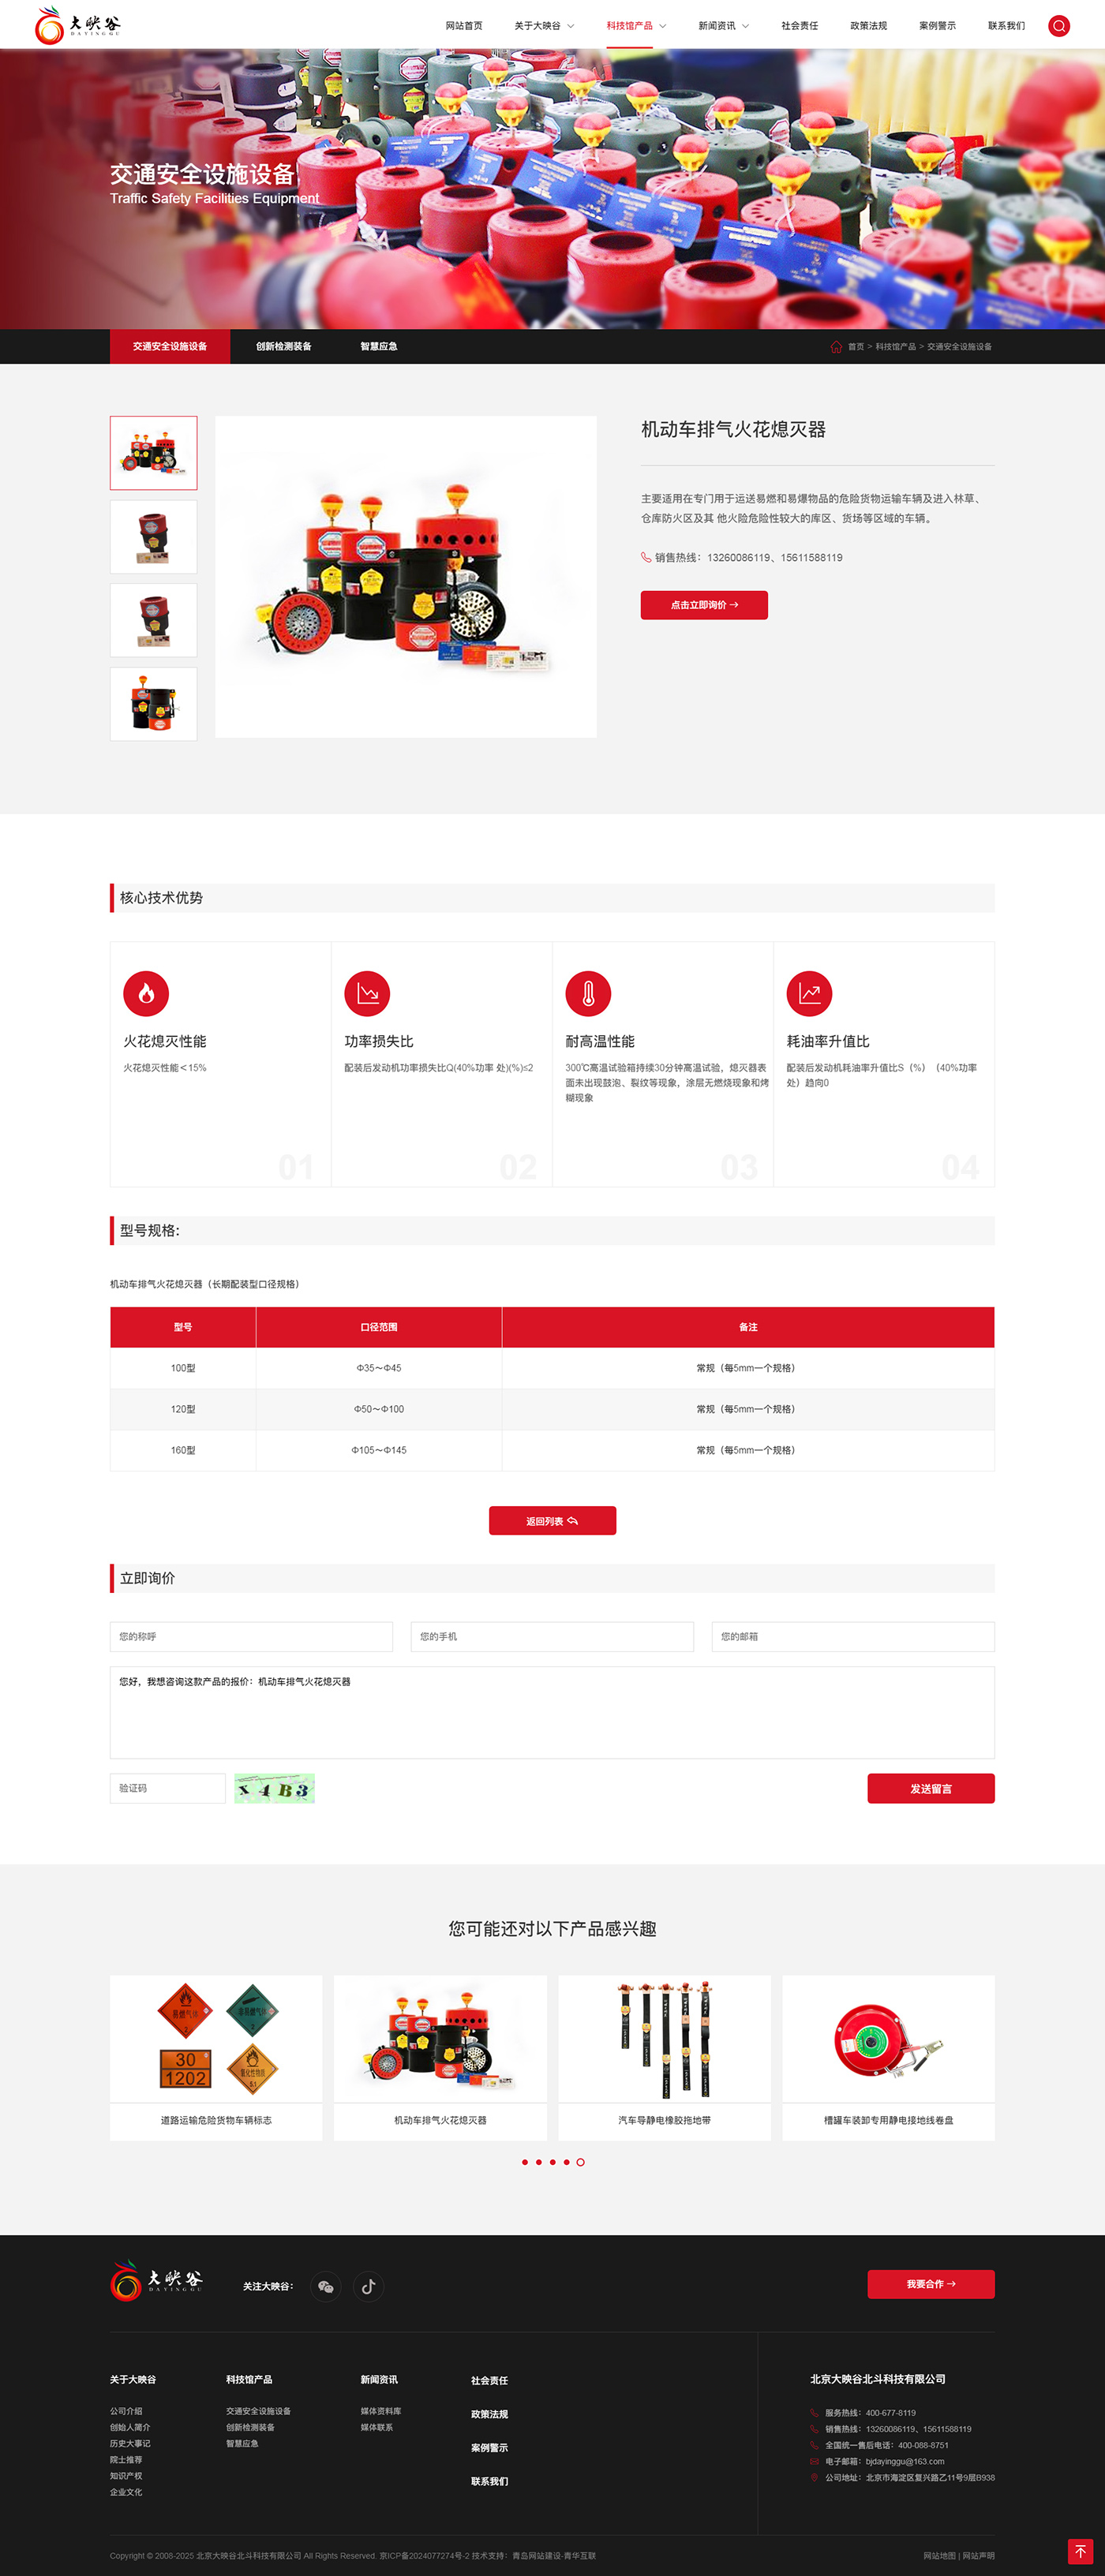Expand the 新闻资讯 dropdown menu
Image resolution: width=1105 pixels, height=2576 pixels.
pos(723,26)
